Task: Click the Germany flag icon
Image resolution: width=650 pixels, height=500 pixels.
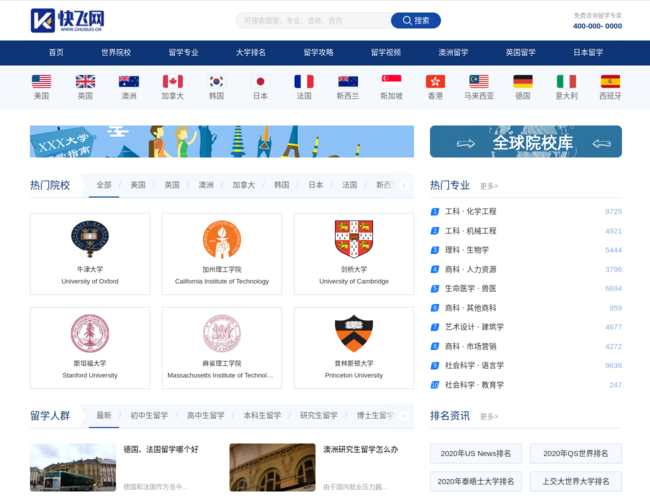Action: pos(522,82)
